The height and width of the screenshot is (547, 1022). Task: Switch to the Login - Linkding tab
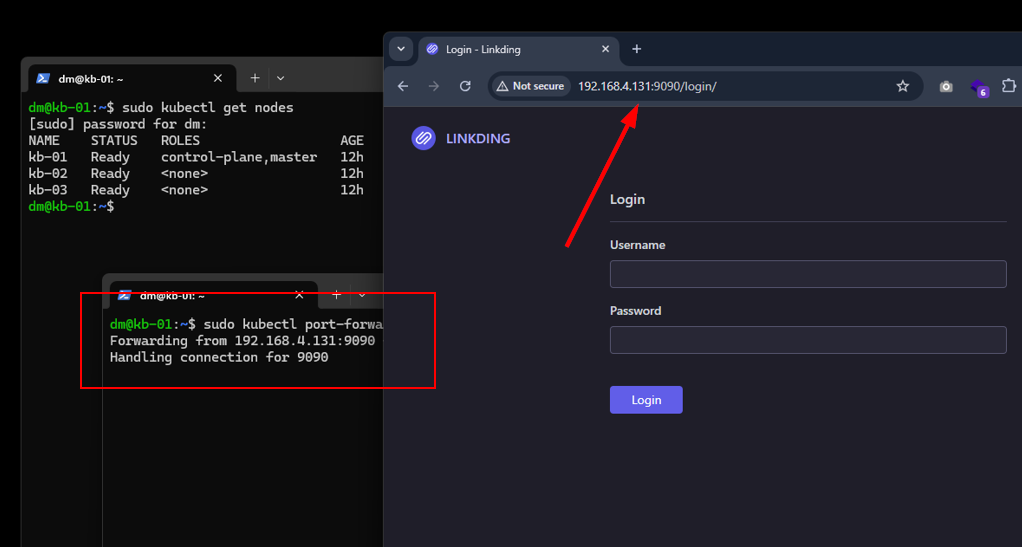pyautogui.click(x=510, y=49)
